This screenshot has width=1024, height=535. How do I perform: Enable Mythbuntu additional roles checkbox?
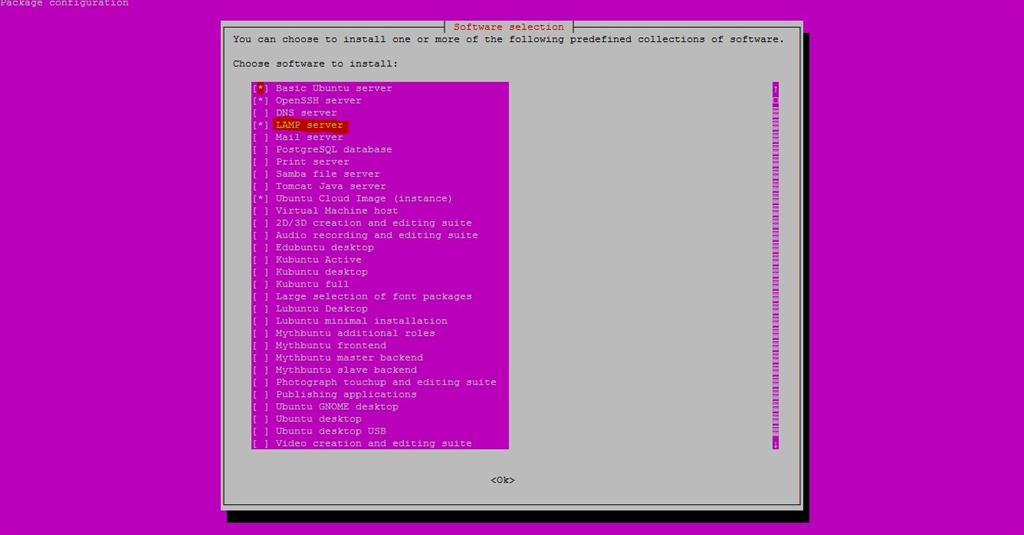[261, 333]
